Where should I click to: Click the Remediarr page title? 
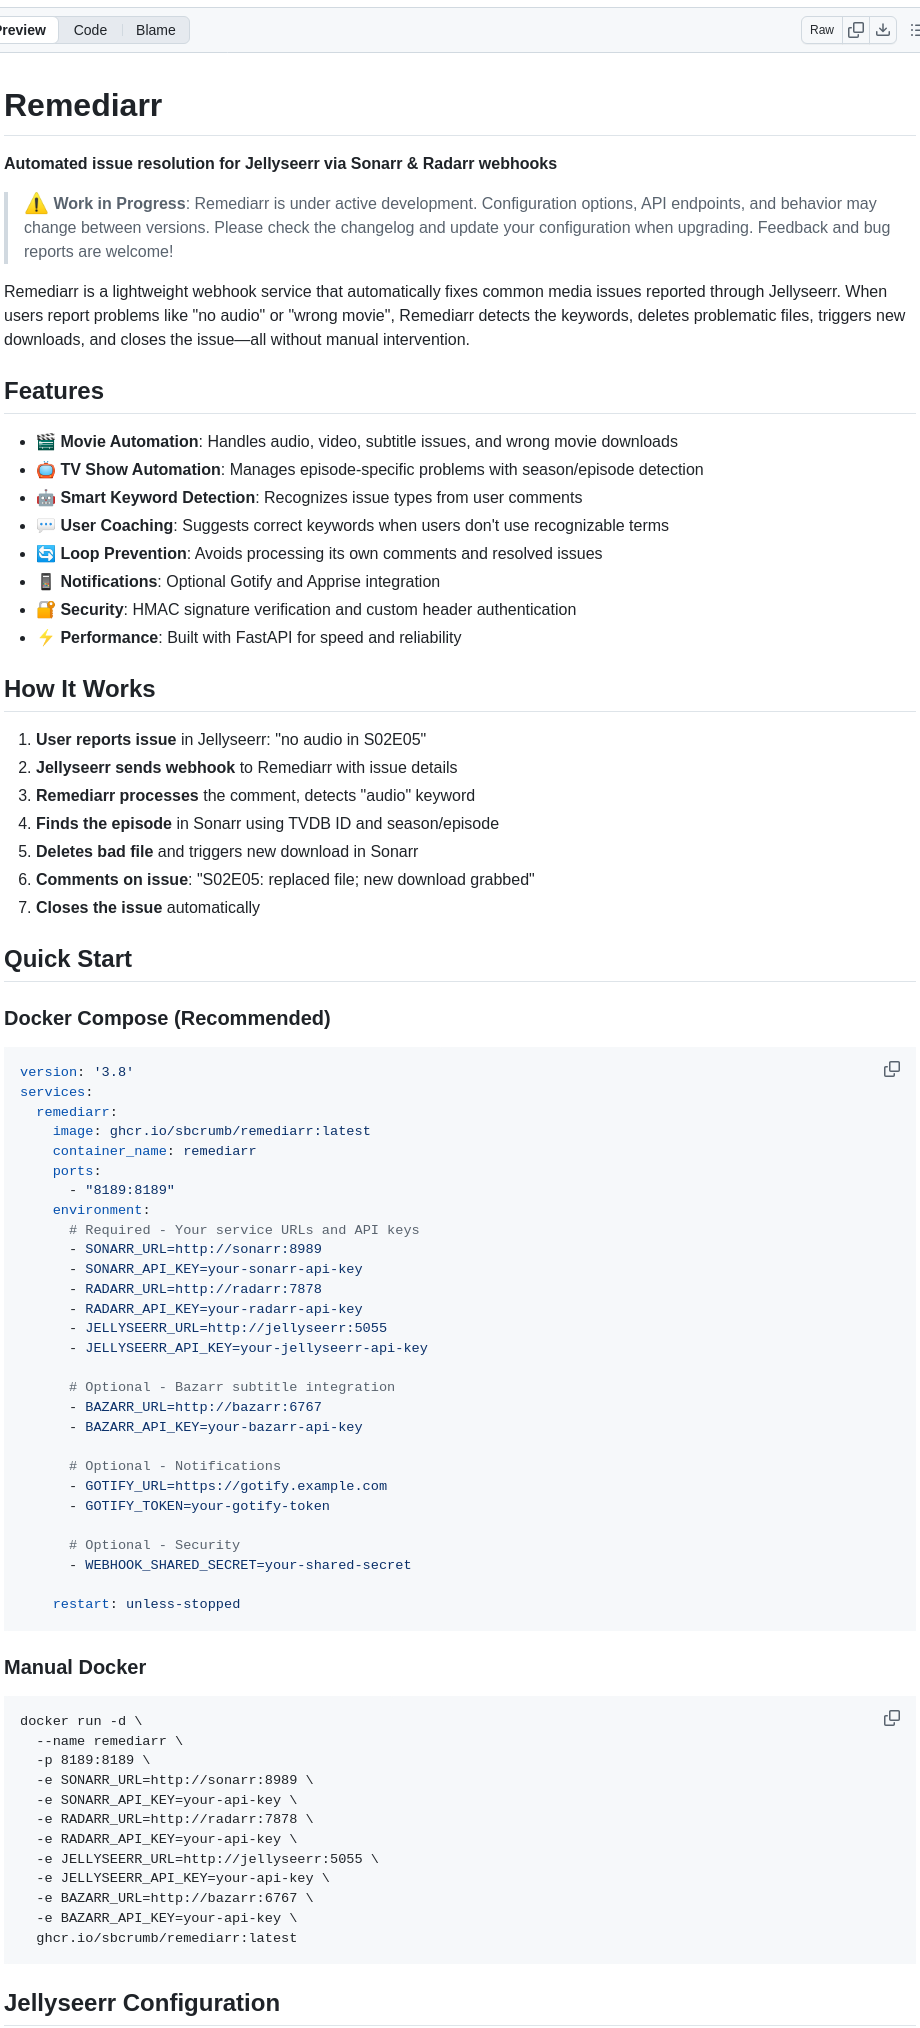(82, 105)
